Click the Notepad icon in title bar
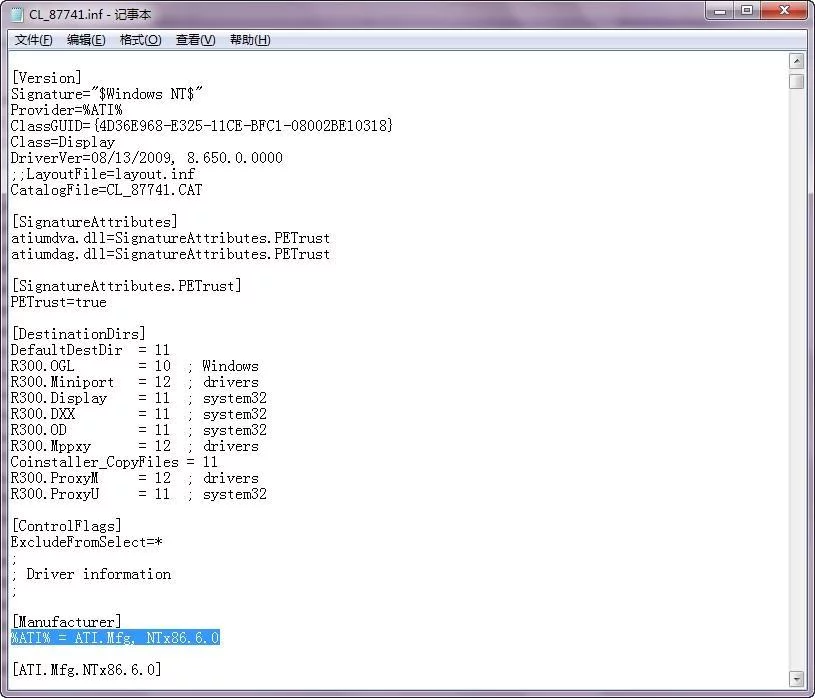The width and height of the screenshot is (815, 698). tap(17, 14)
